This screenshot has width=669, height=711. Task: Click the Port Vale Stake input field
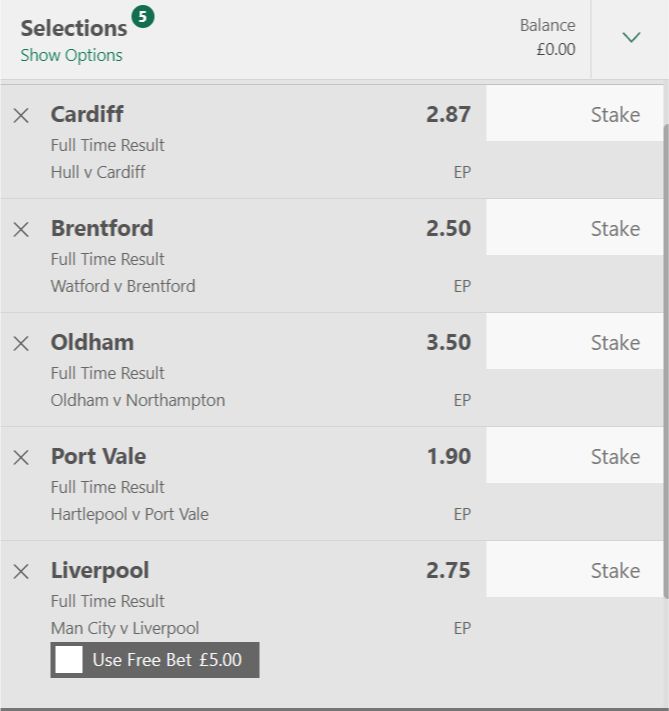click(575, 455)
